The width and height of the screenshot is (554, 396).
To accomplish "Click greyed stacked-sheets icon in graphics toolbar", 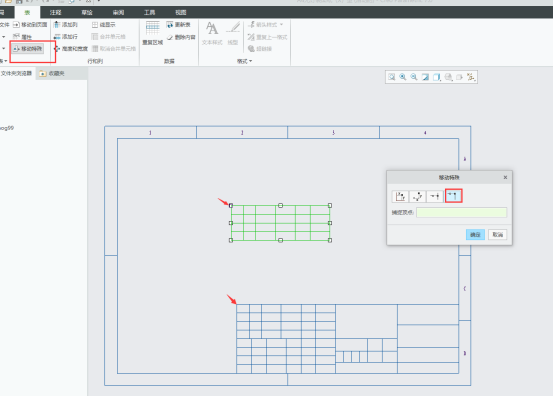I will coord(448,77).
